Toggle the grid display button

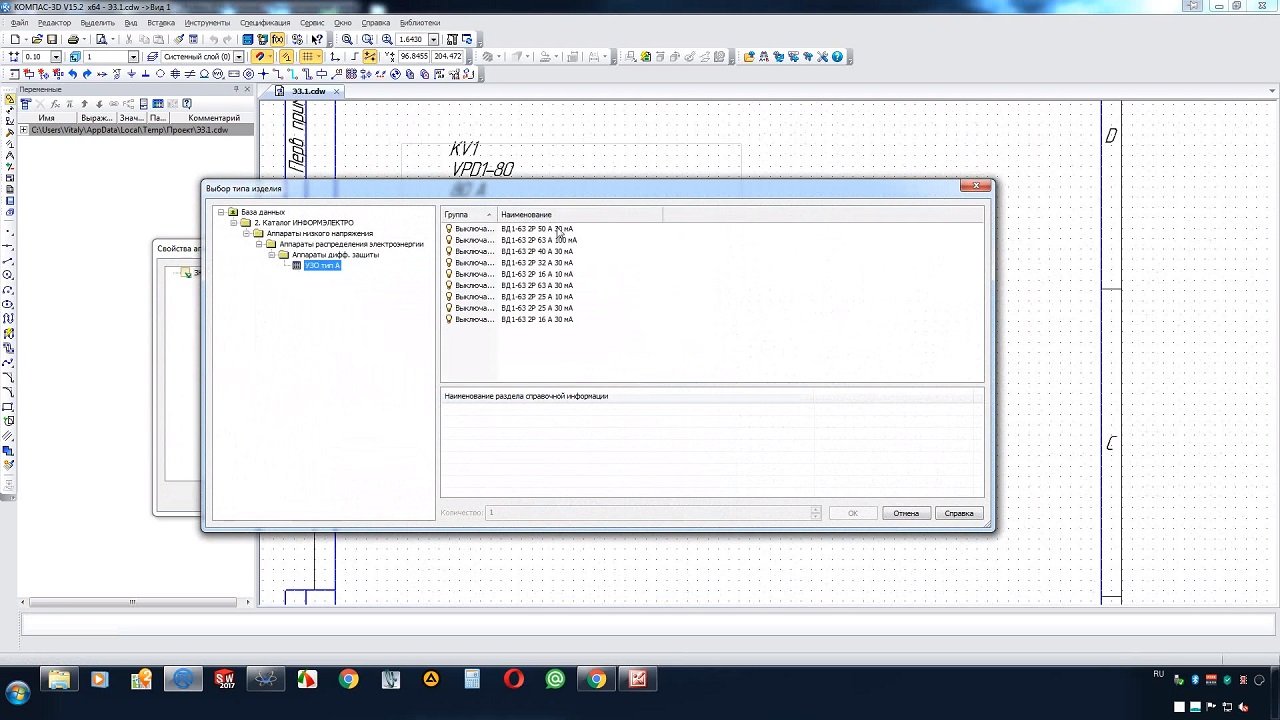click(x=308, y=57)
